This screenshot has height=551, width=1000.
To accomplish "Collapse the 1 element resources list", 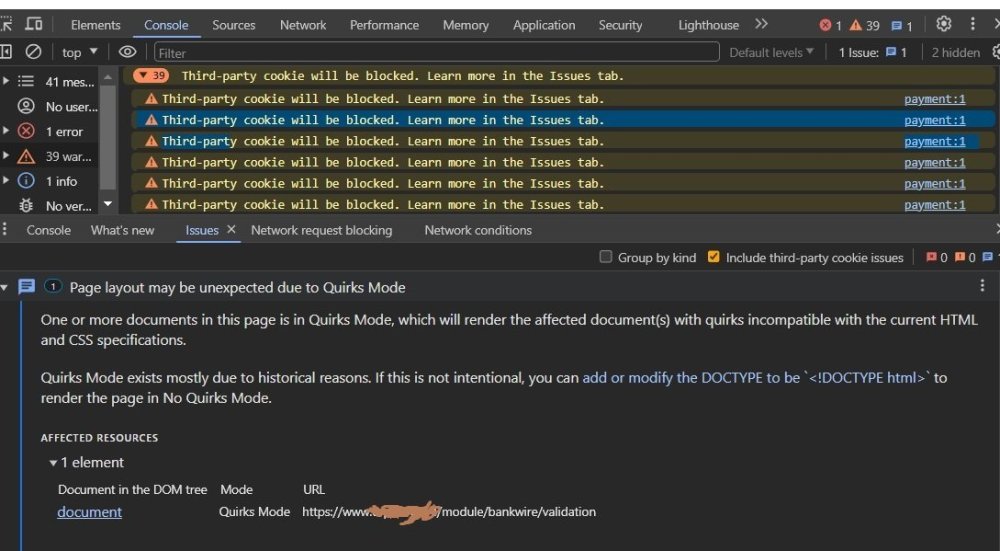I will pyautogui.click(x=54, y=463).
